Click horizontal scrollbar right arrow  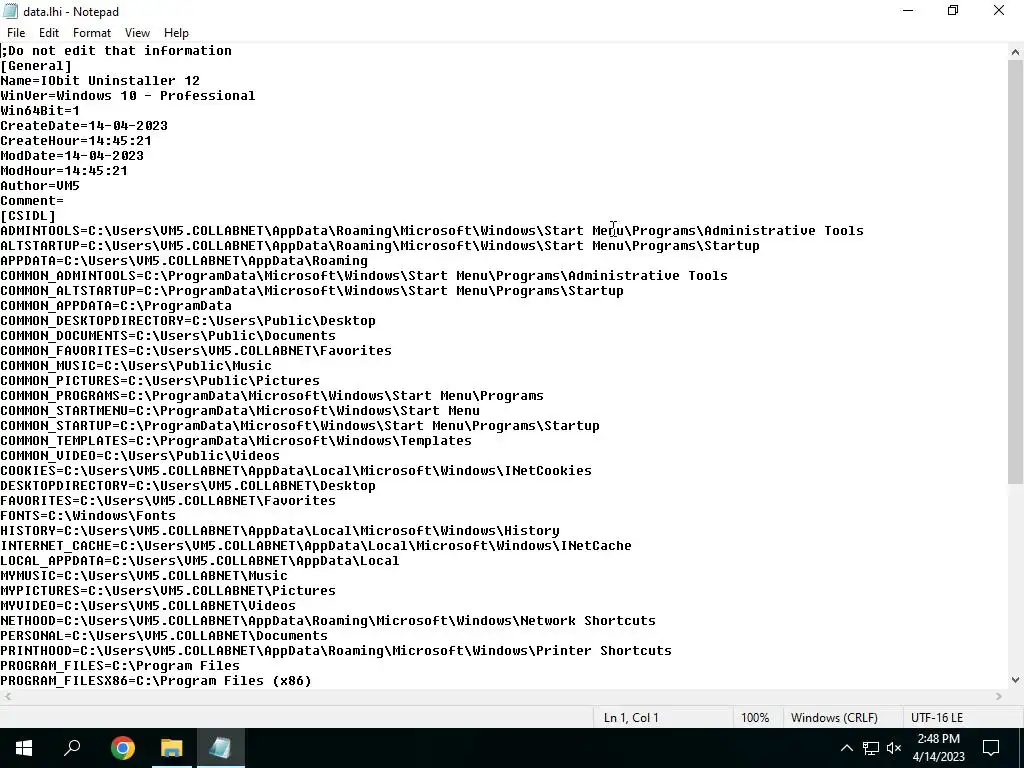pos(999,696)
